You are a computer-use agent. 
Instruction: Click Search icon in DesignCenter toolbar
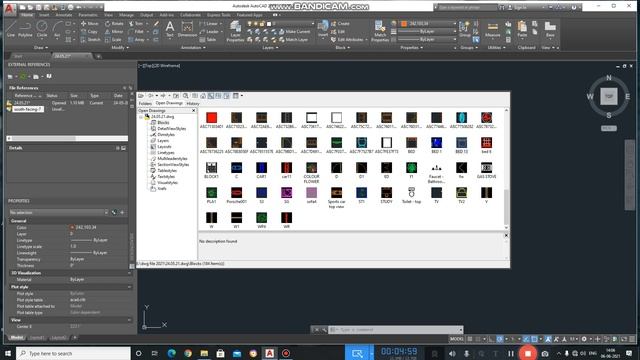(x=186, y=96)
